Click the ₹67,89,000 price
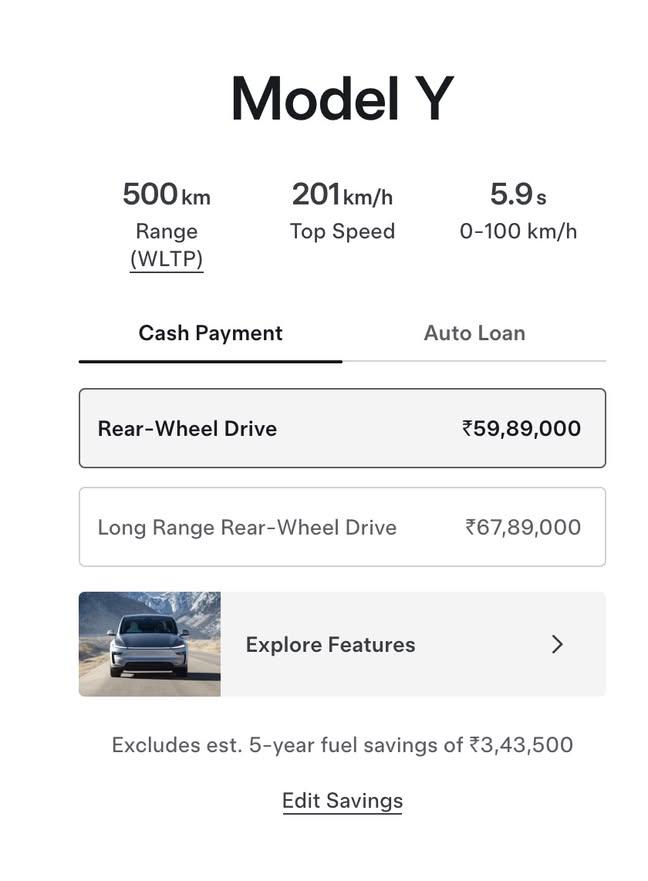The width and height of the screenshot is (648, 881). coord(523,528)
